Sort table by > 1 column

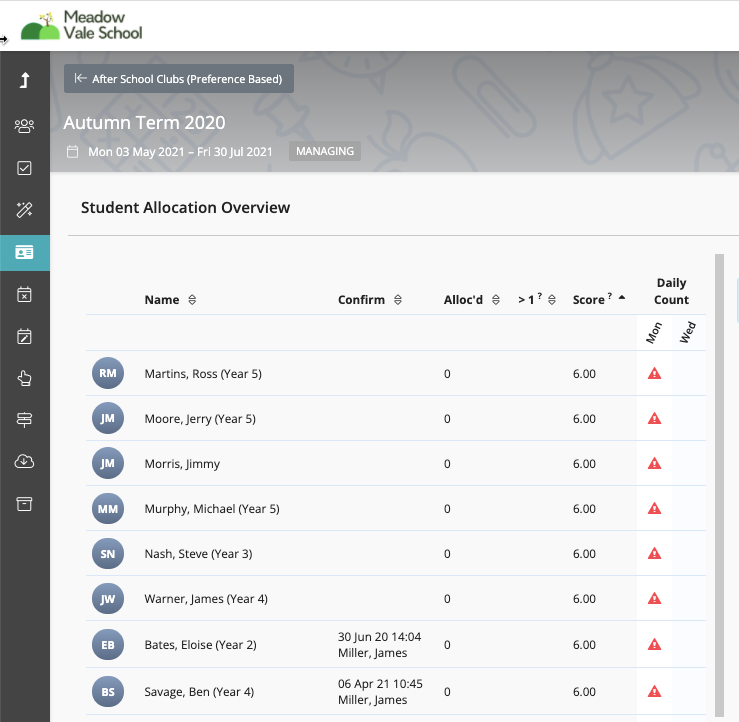[x=552, y=300]
